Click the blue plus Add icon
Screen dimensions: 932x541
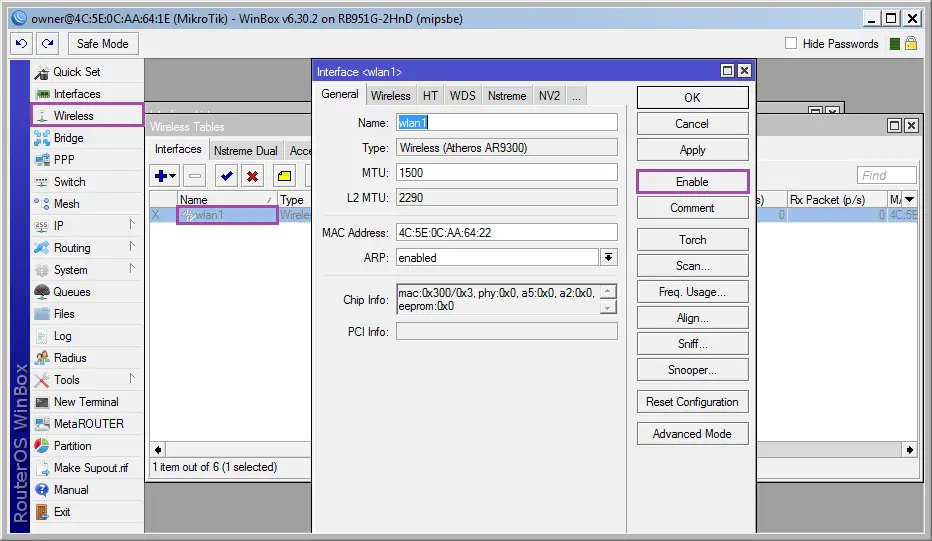pos(165,176)
